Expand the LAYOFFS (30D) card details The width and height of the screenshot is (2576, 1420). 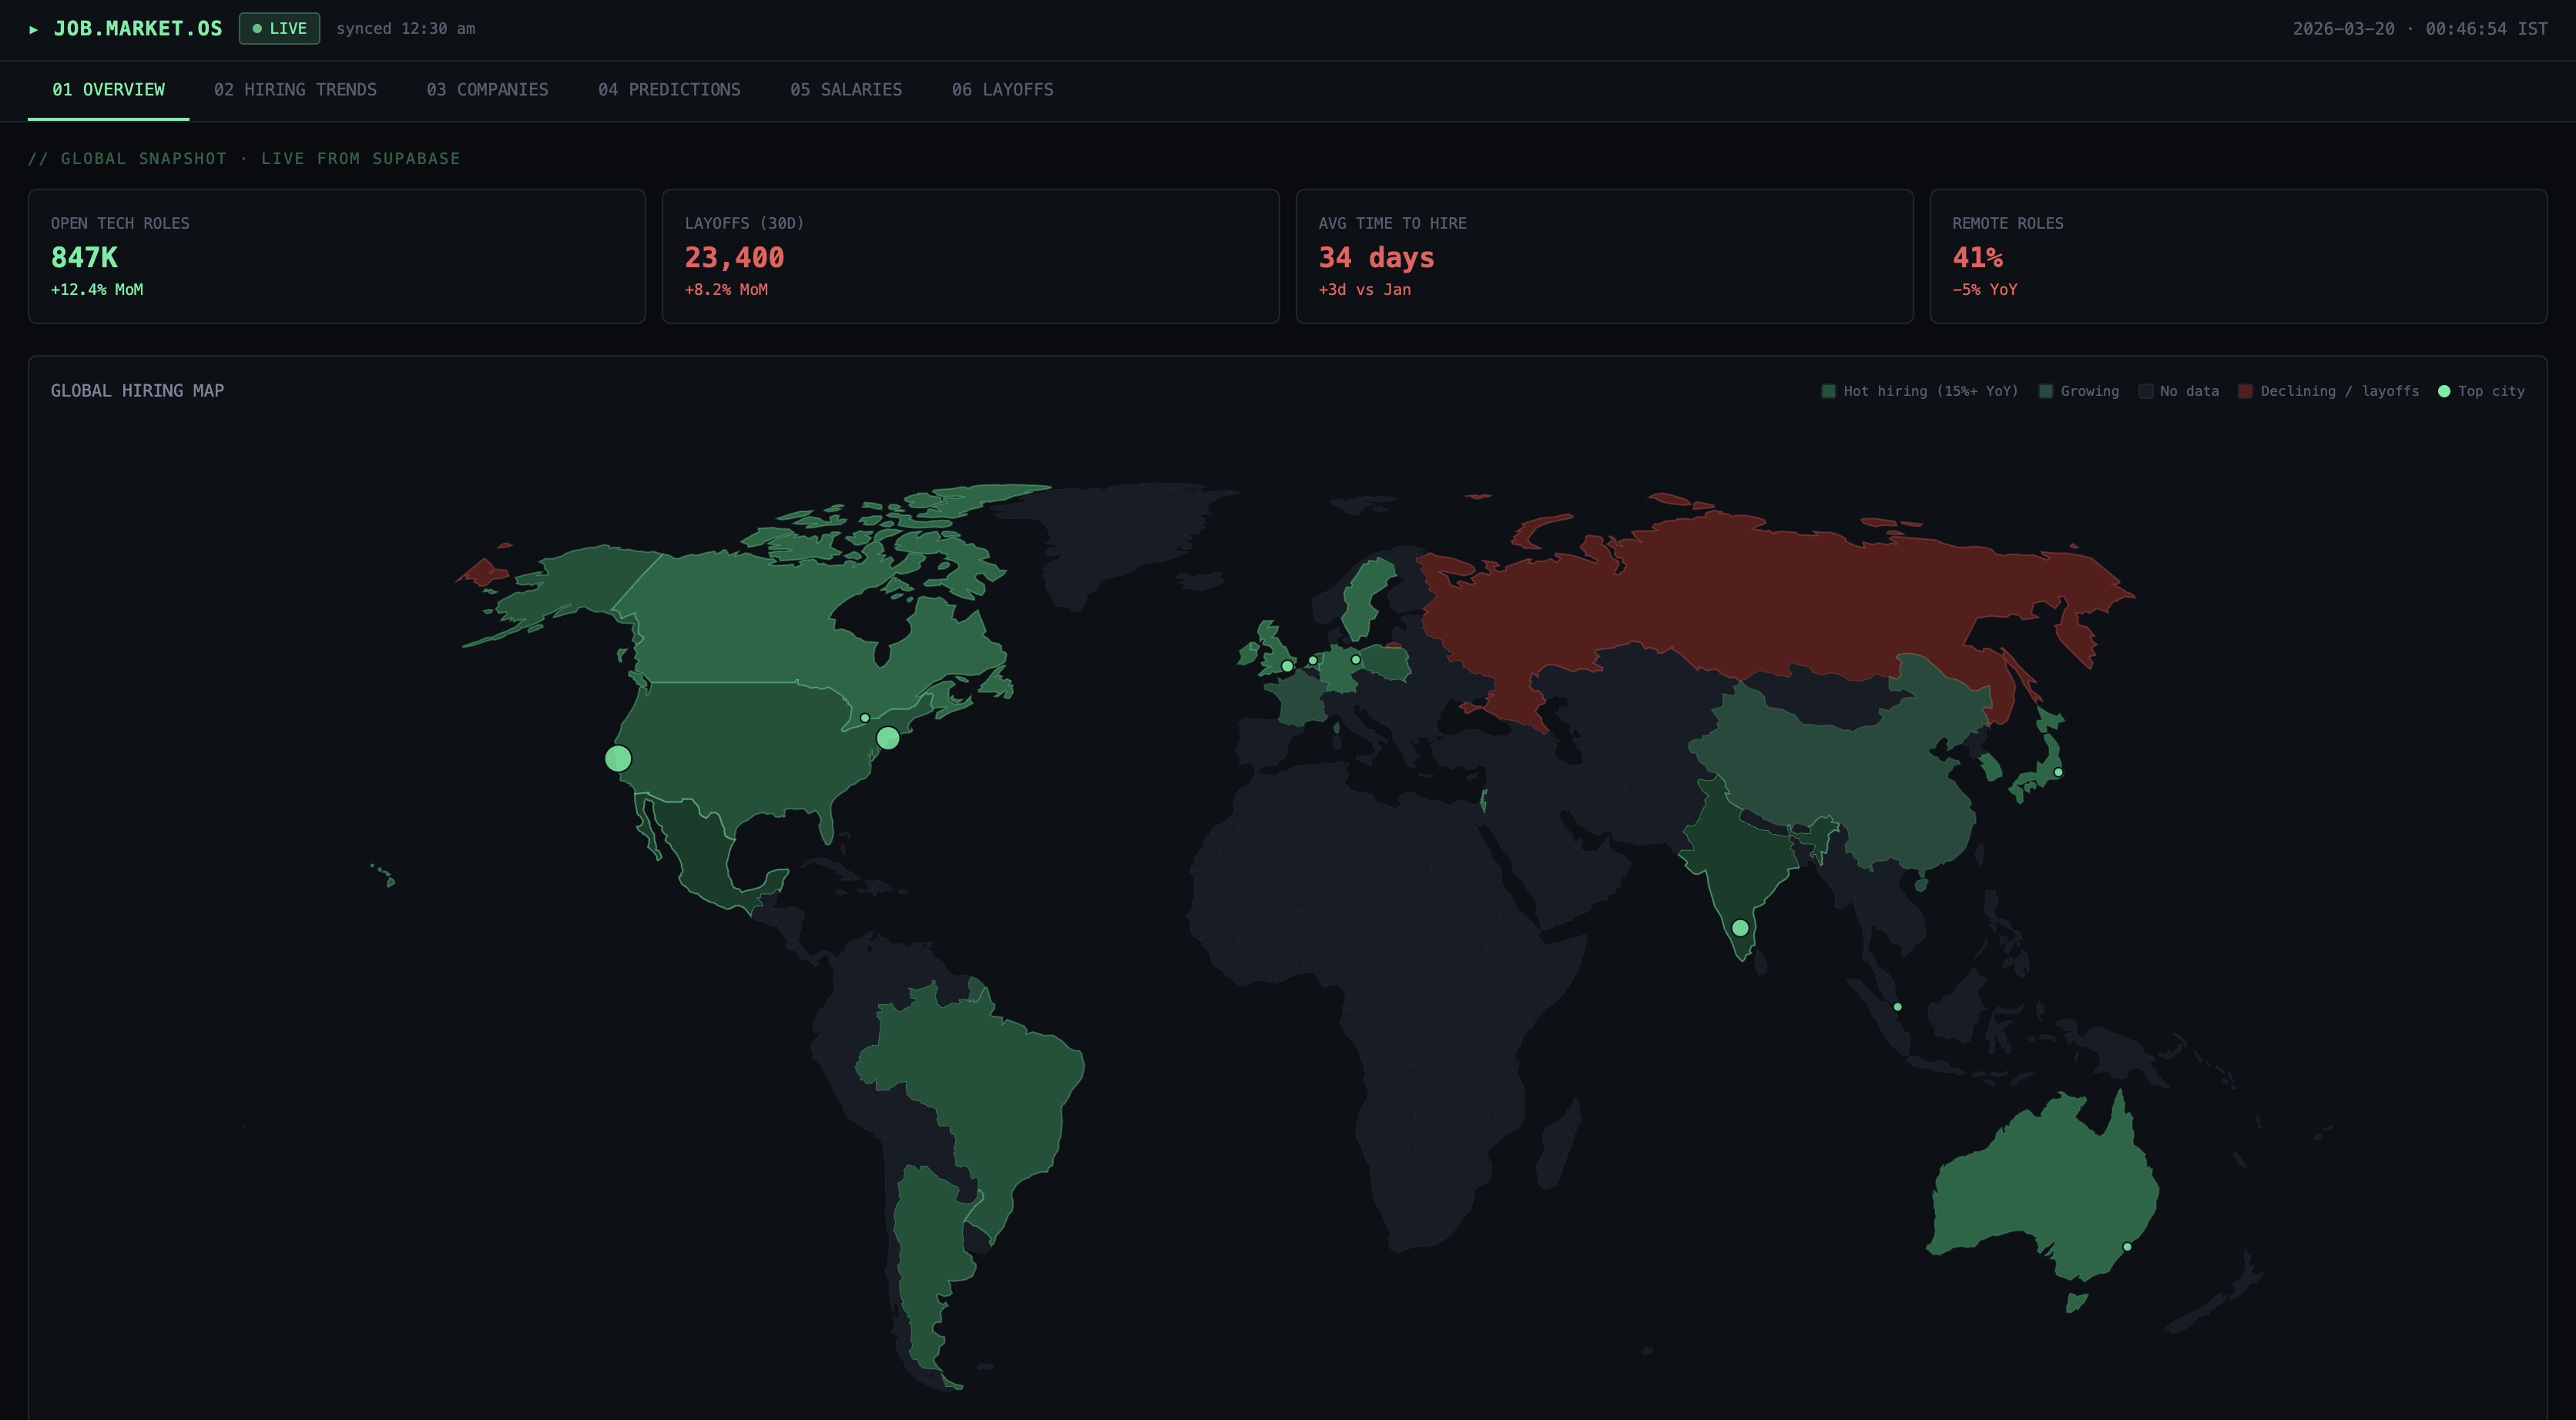pyautogui.click(x=971, y=256)
